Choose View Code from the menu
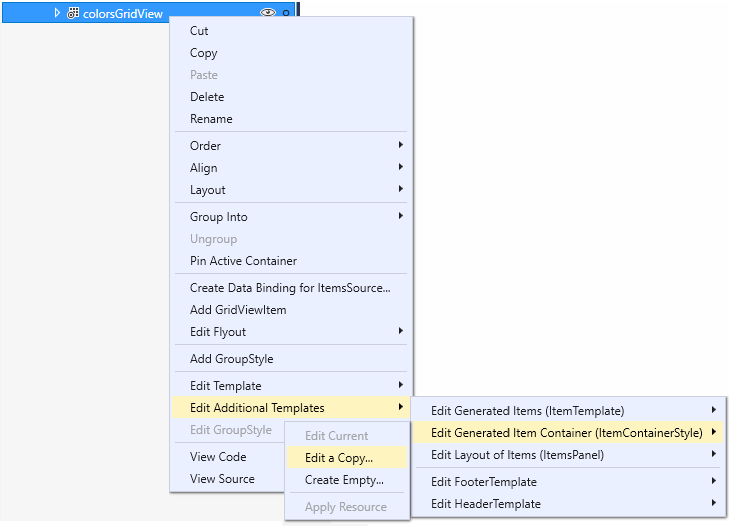731x526 pixels. pyautogui.click(x=227, y=457)
